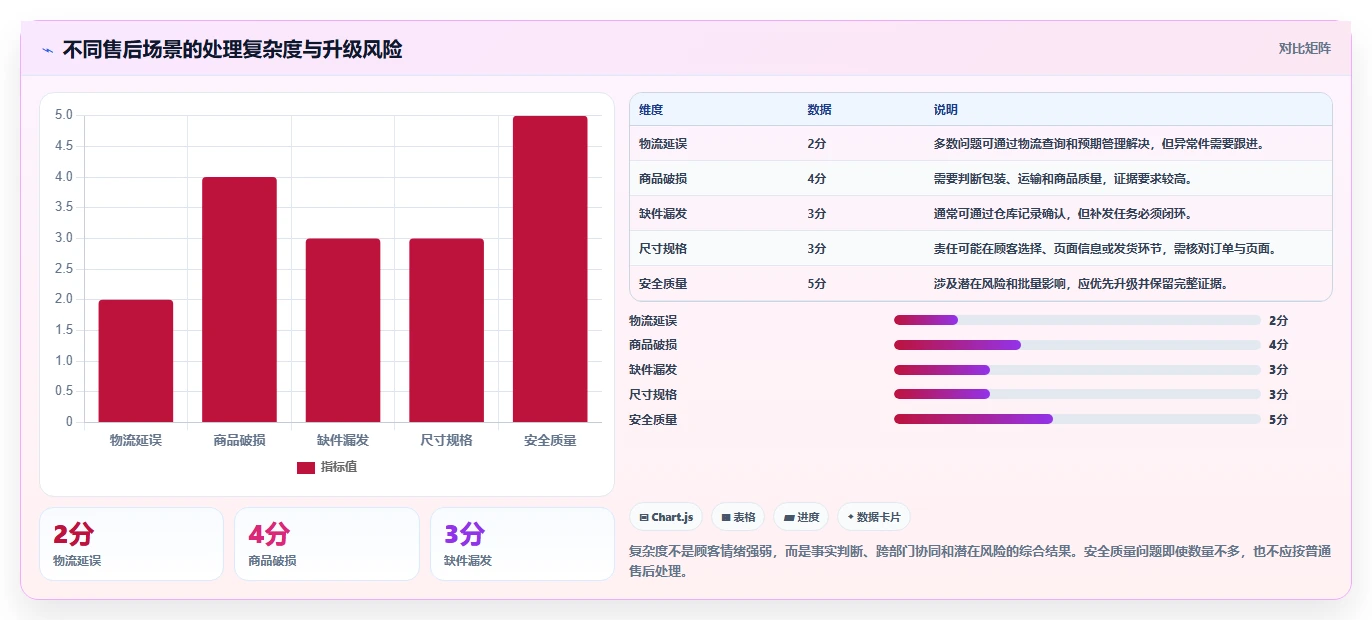
Task: Click description starting 责任可能在顾客选择
Action: point(1105,249)
